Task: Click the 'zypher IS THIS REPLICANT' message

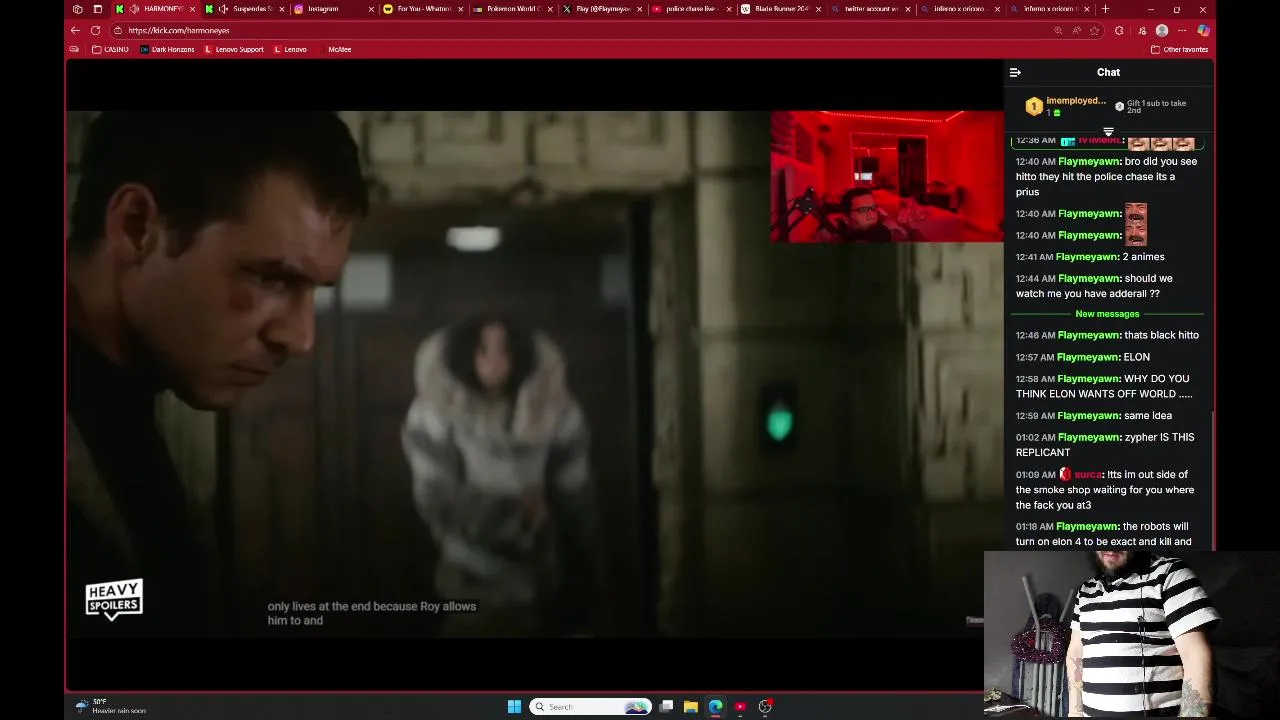Action: pos(1105,445)
